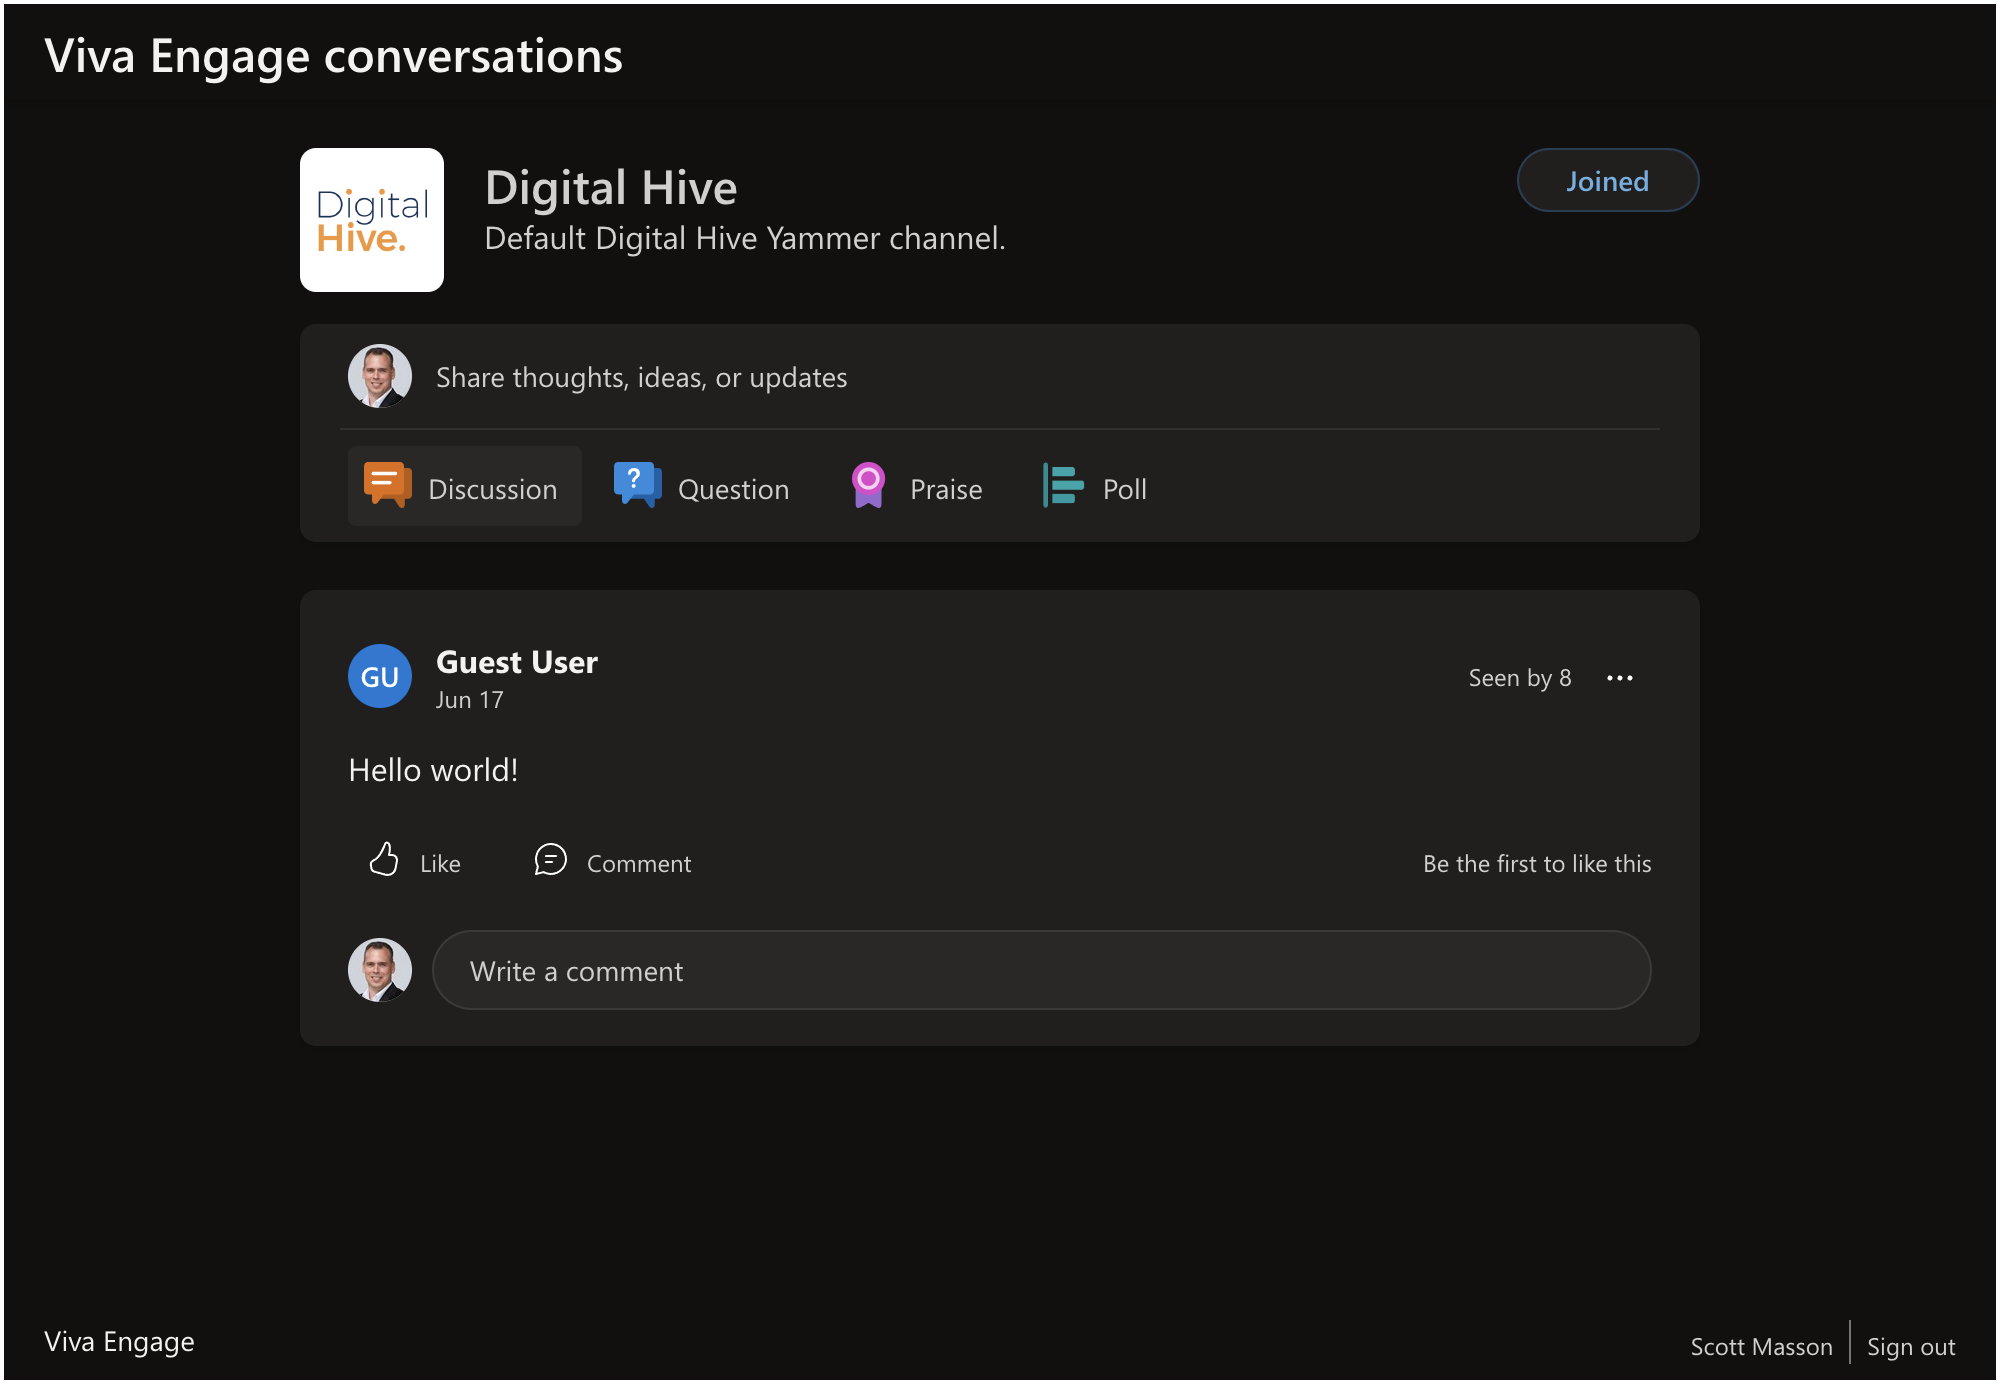The height and width of the screenshot is (1390, 2002).
Task: Select the Discussion post type
Action: click(465, 487)
